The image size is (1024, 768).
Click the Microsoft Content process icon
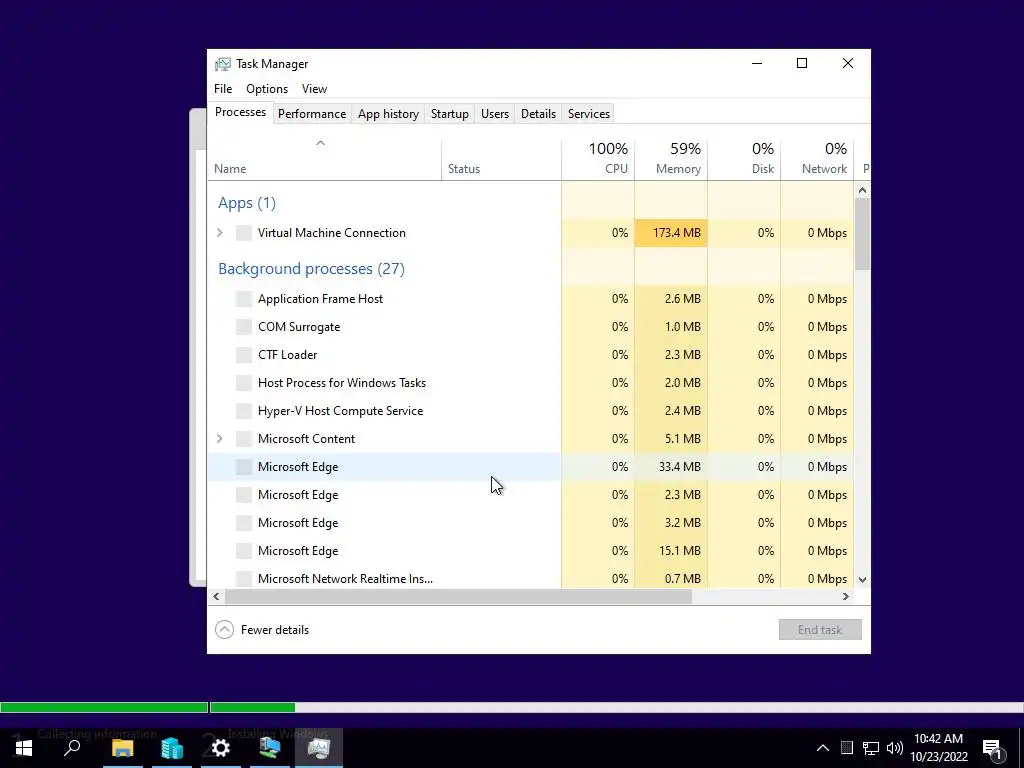tap(244, 439)
